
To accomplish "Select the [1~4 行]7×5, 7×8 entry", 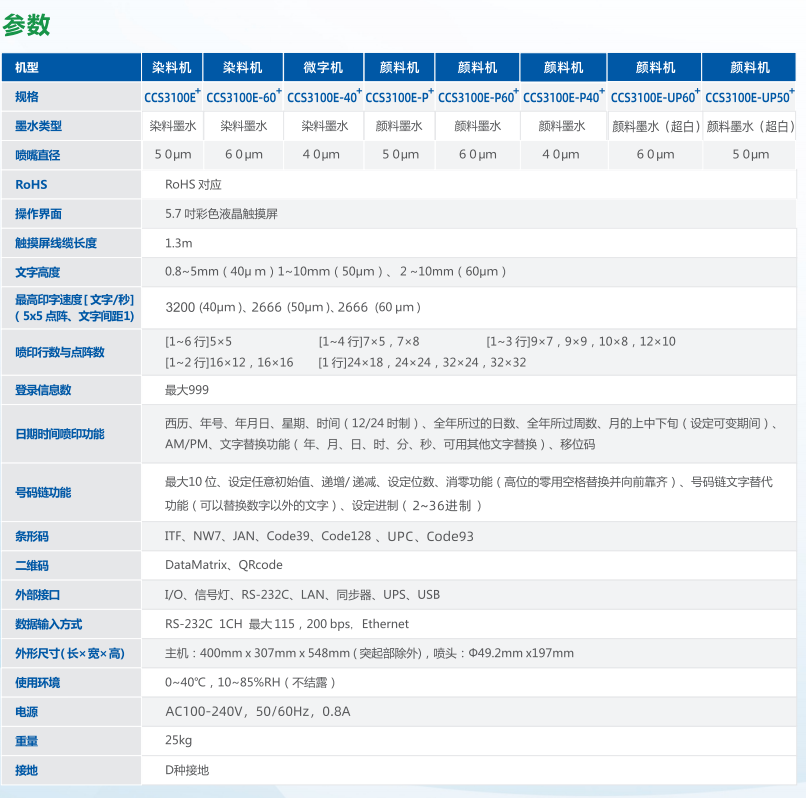I will 369,341.
